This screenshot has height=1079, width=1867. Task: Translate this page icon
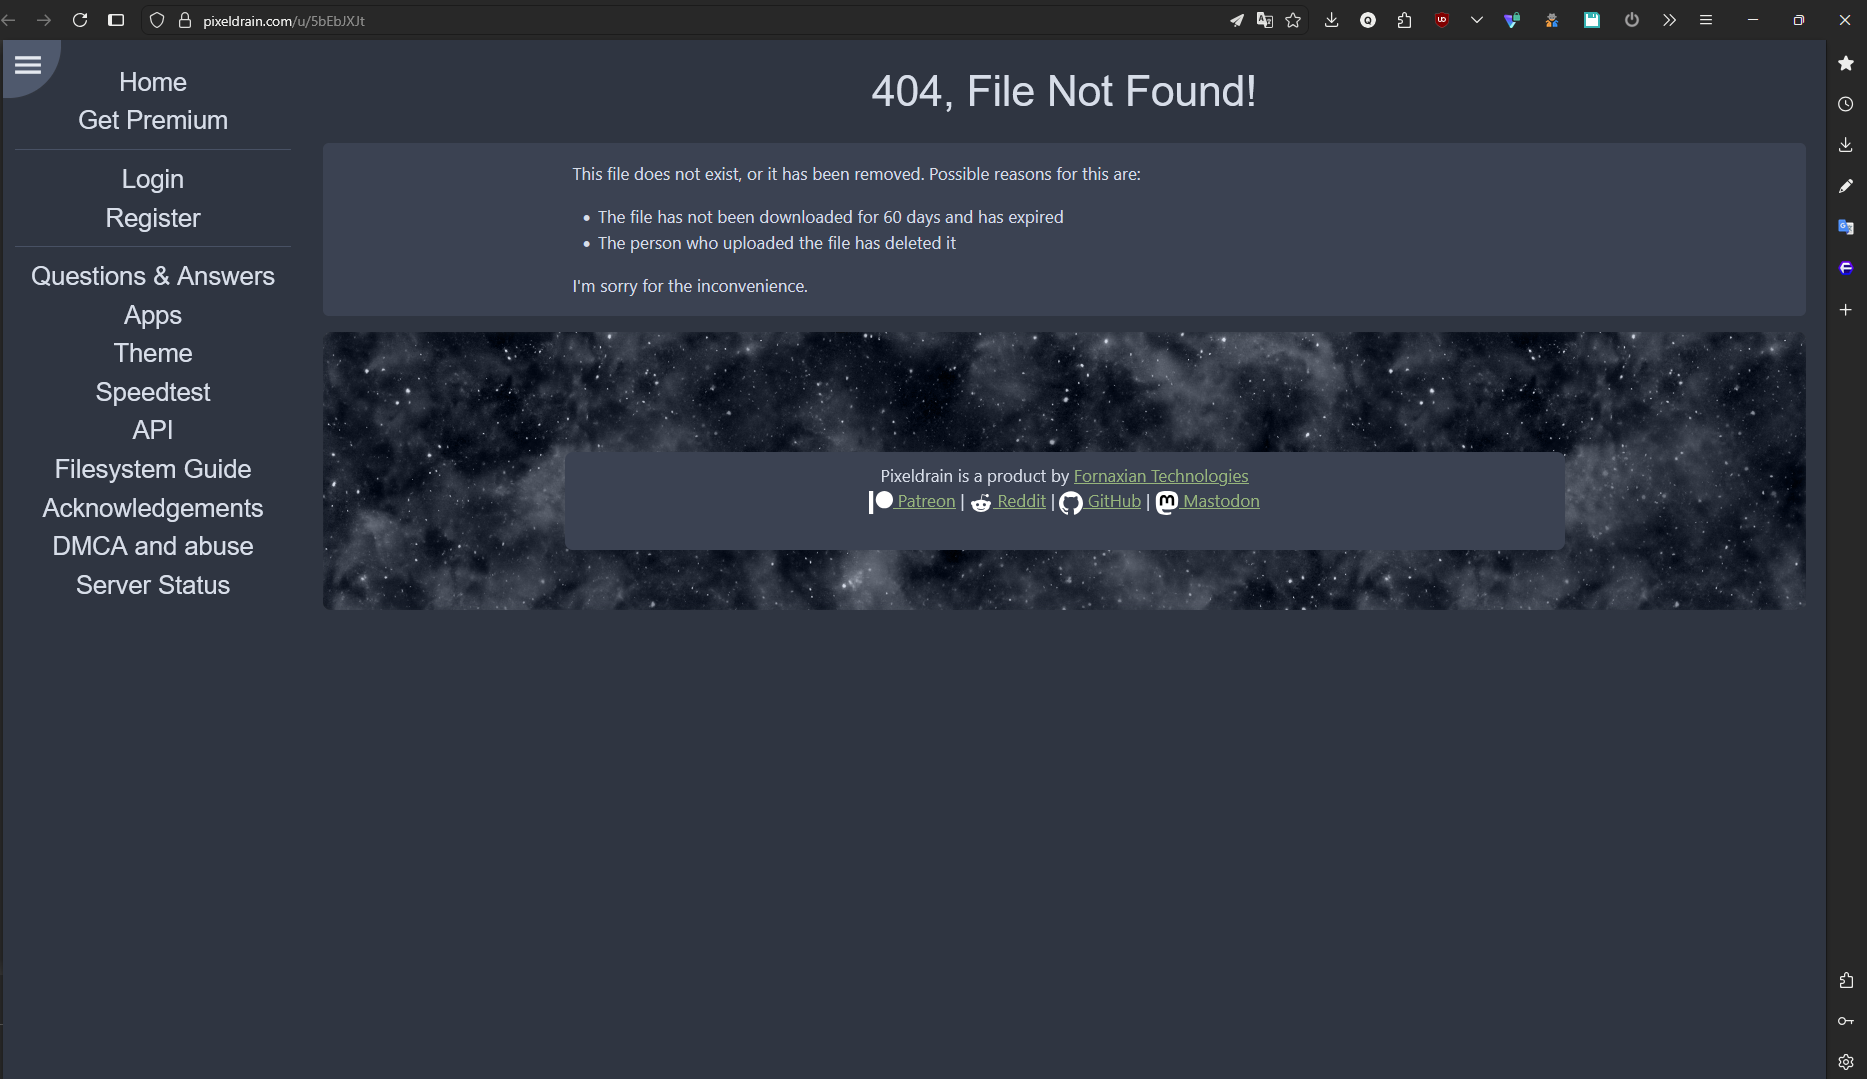coord(1265,20)
